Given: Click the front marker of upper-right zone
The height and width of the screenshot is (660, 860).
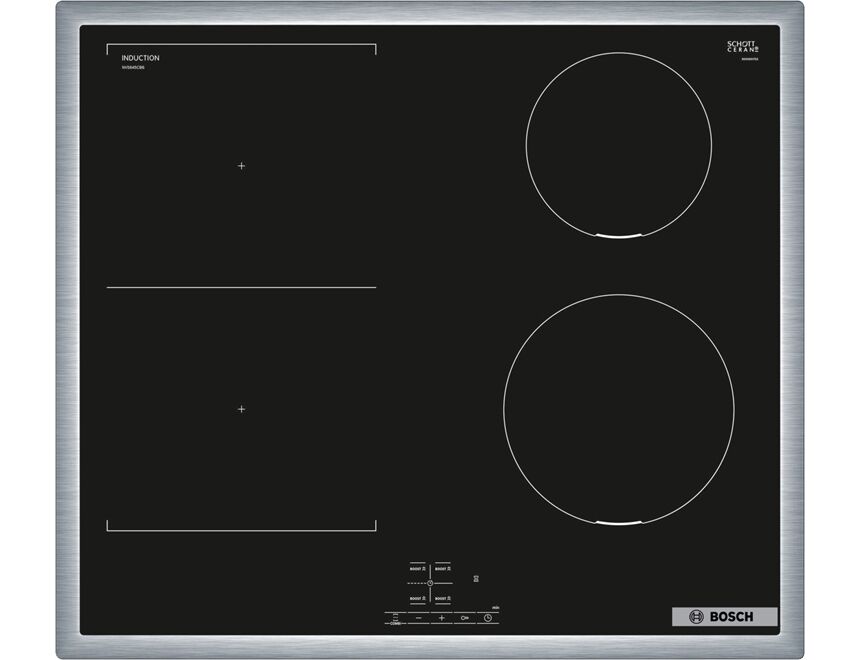Looking at the screenshot, I should pos(616,237).
